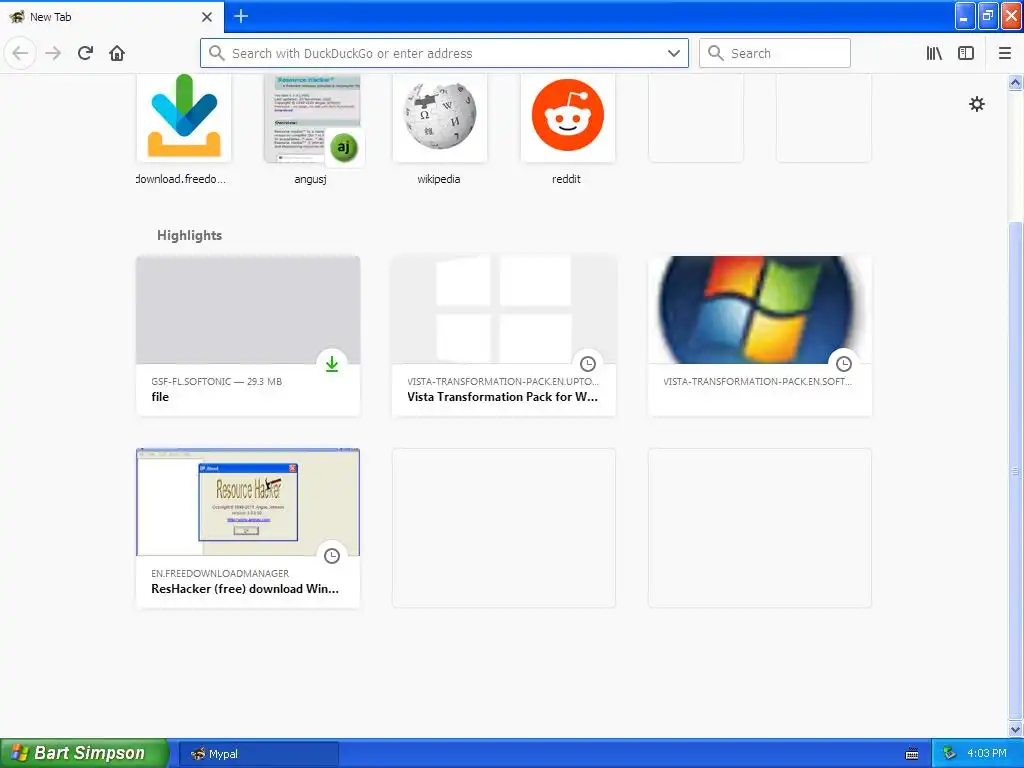Open the VISTA-TRANSFORMATION-PACK.EN.SOFT... highlight card
The height and width of the screenshot is (768, 1024).
click(760, 336)
